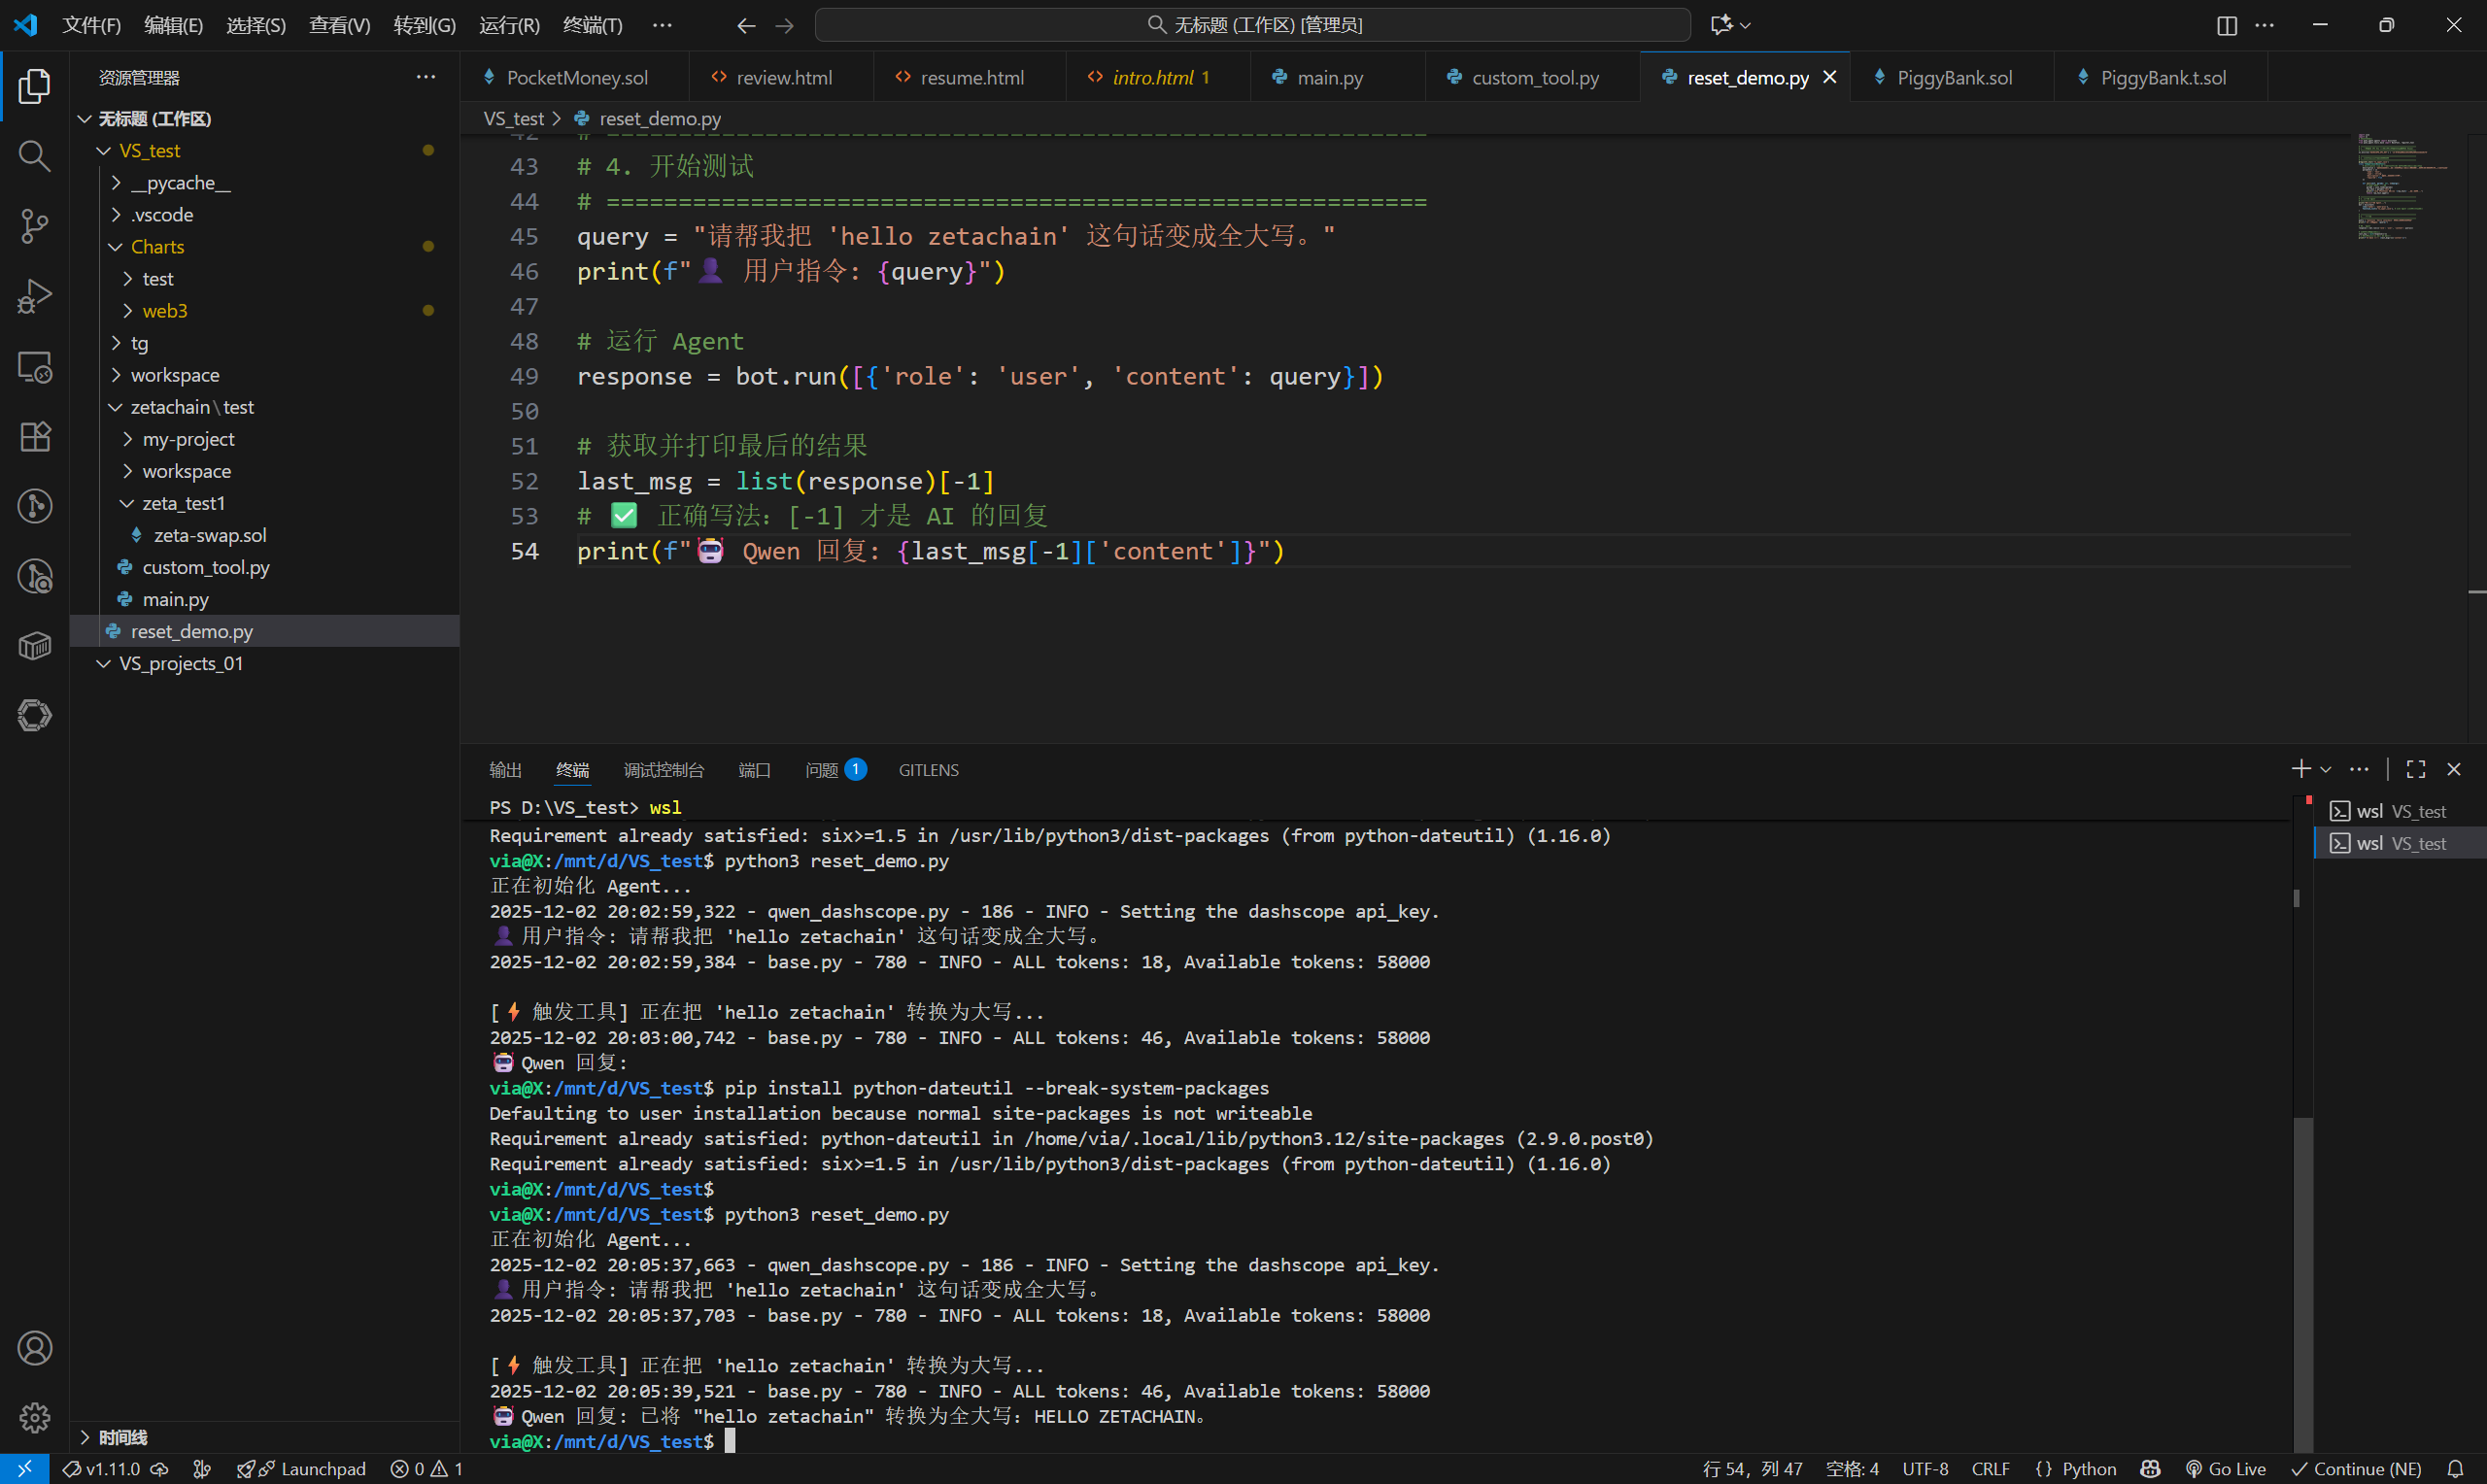
Task: Expand the __pycache__ folder
Action: [x=265, y=182]
